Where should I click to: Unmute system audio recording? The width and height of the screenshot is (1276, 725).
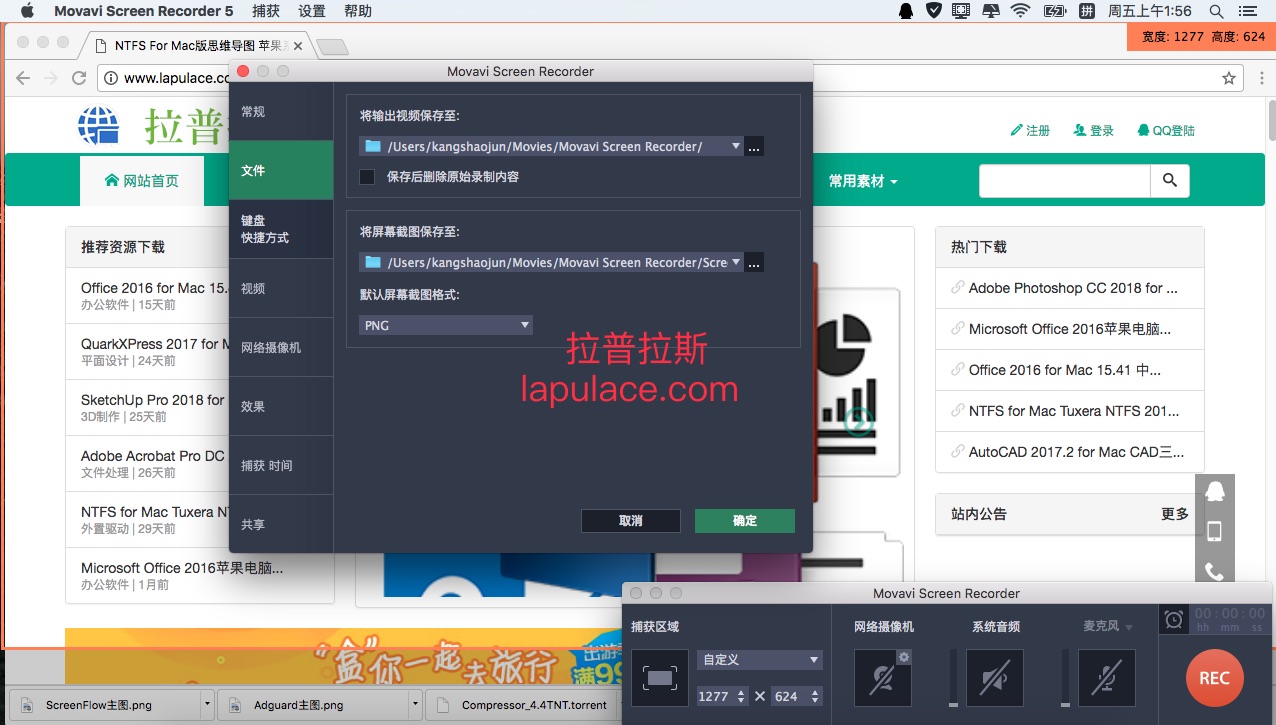tap(994, 679)
